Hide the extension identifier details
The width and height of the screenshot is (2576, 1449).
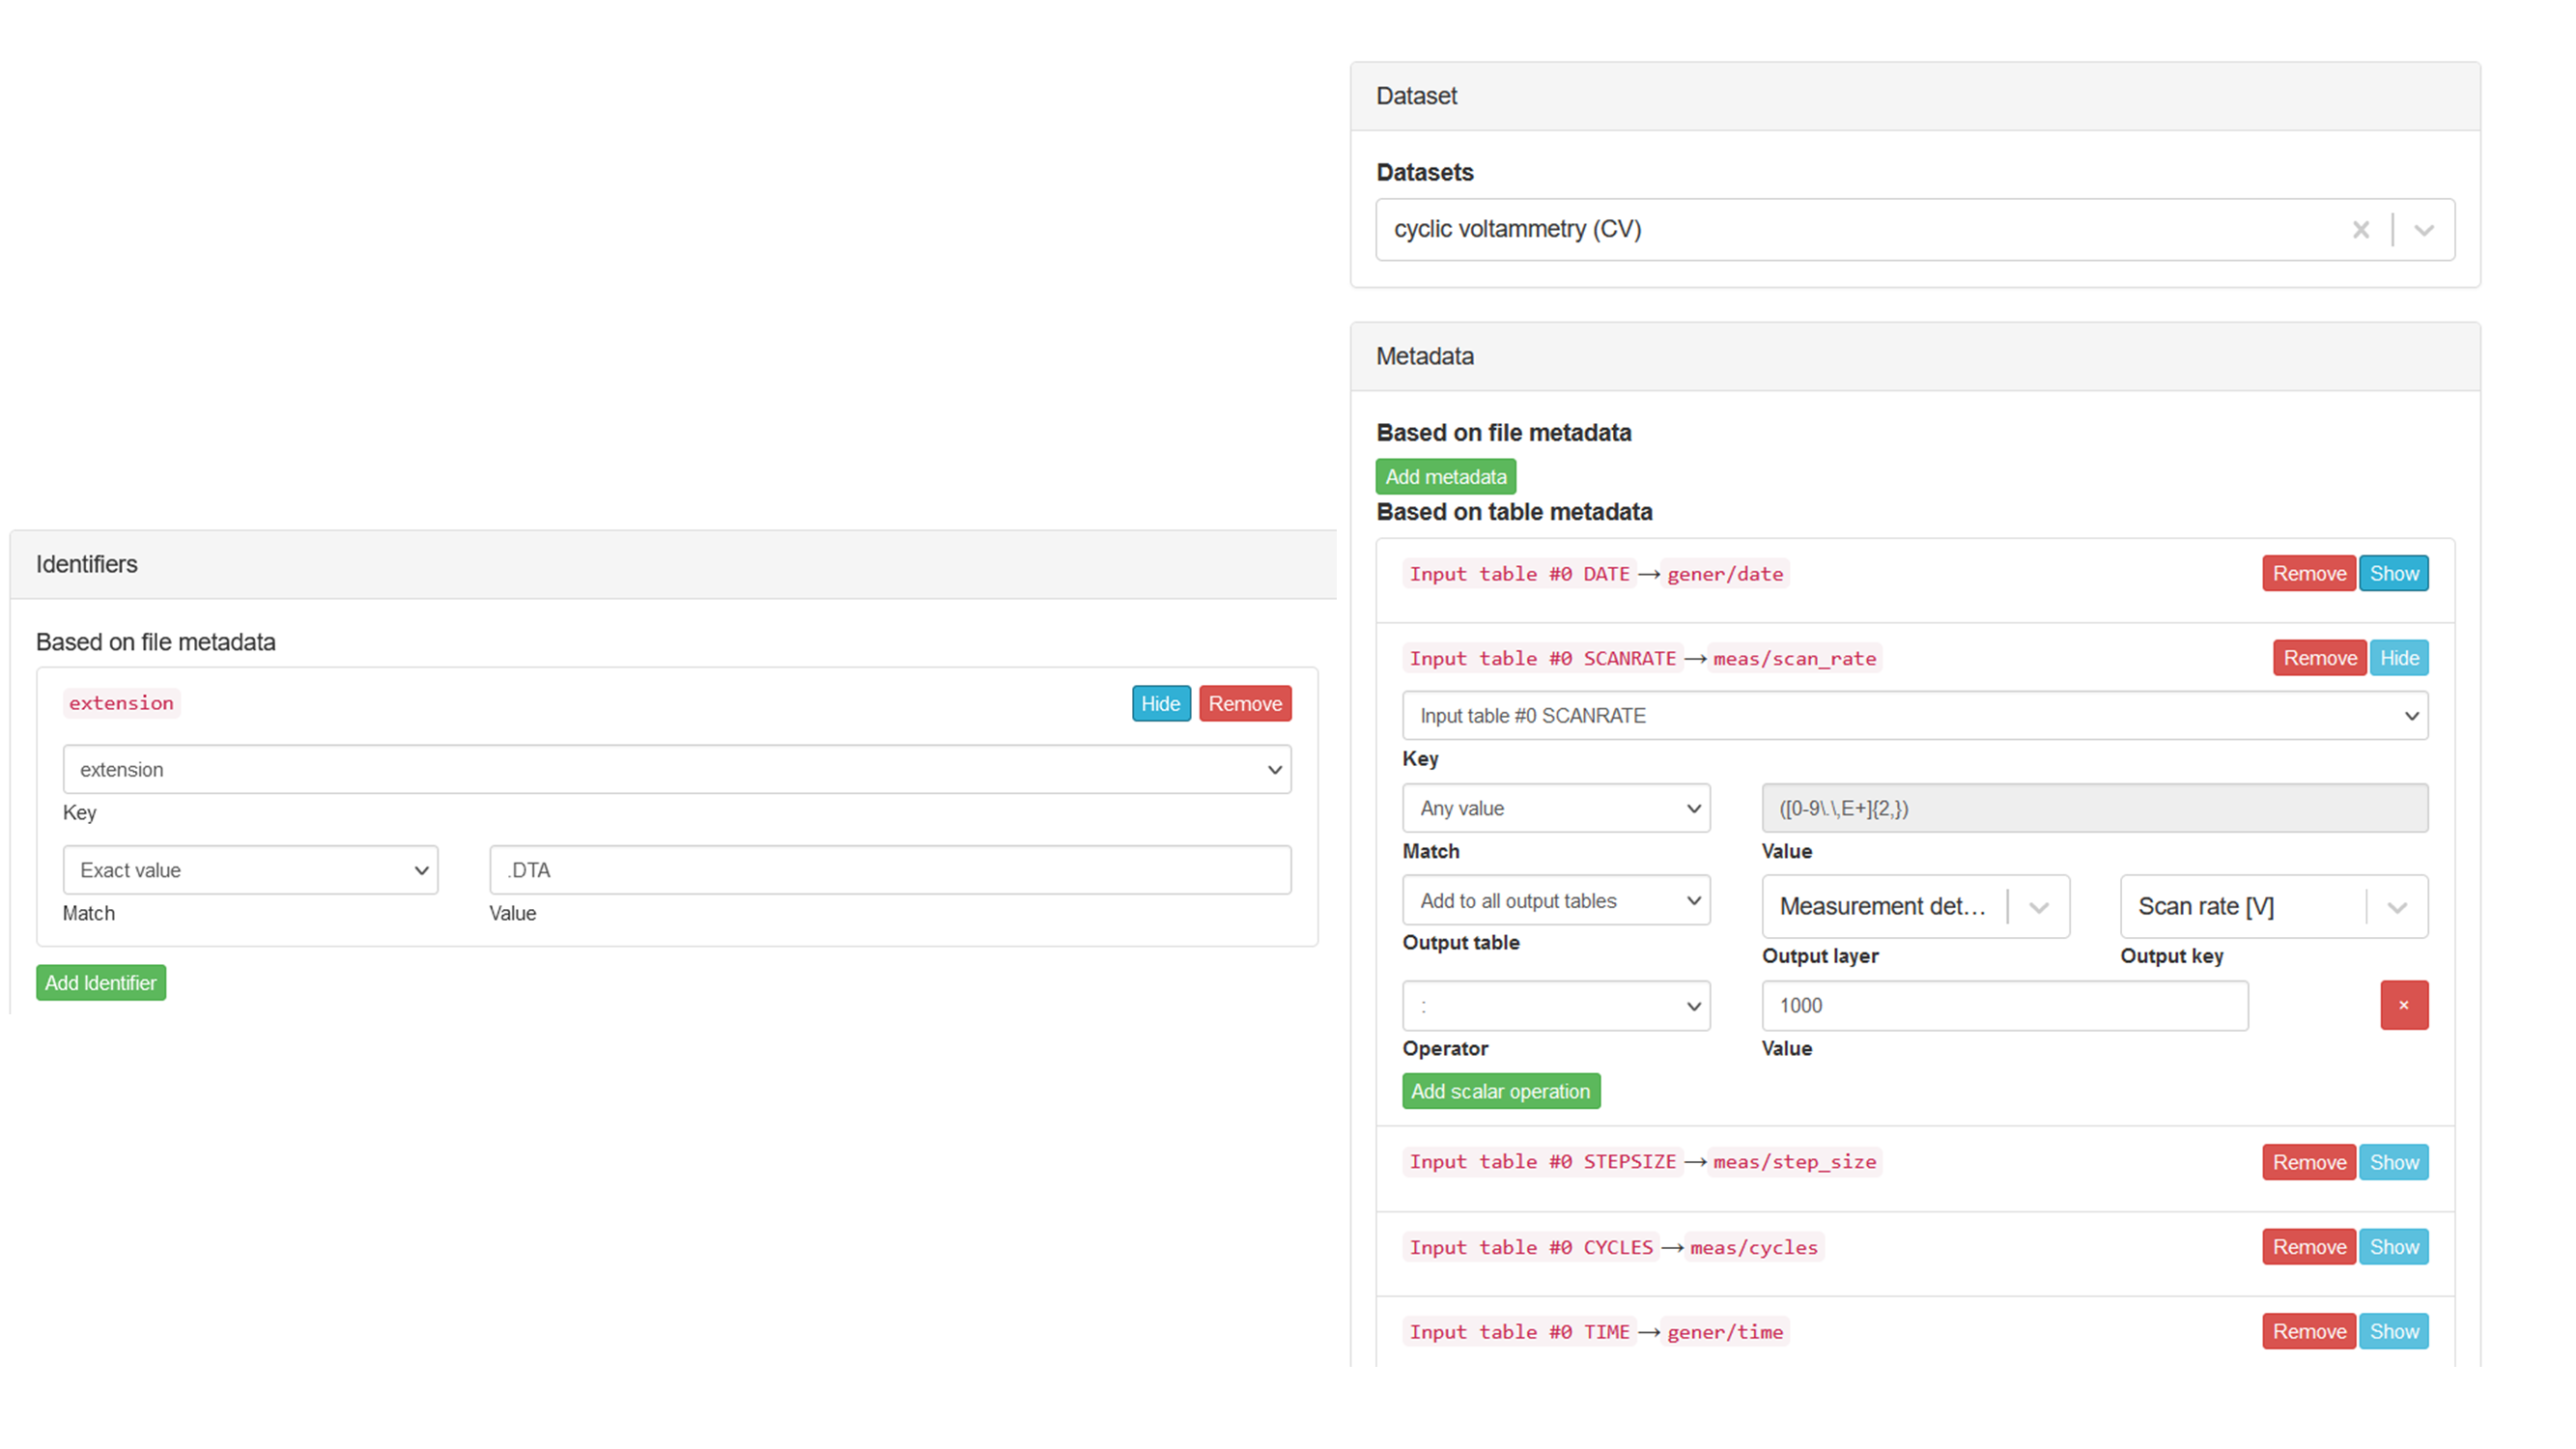(1160, 703)
